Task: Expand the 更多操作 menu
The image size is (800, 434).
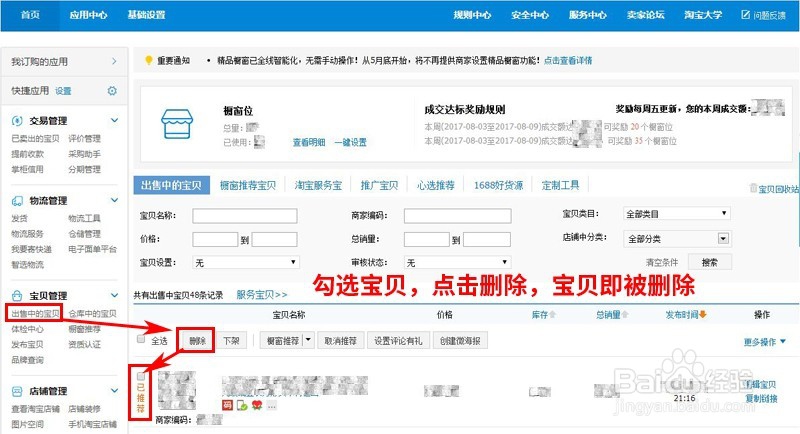Action: point(764,342)
